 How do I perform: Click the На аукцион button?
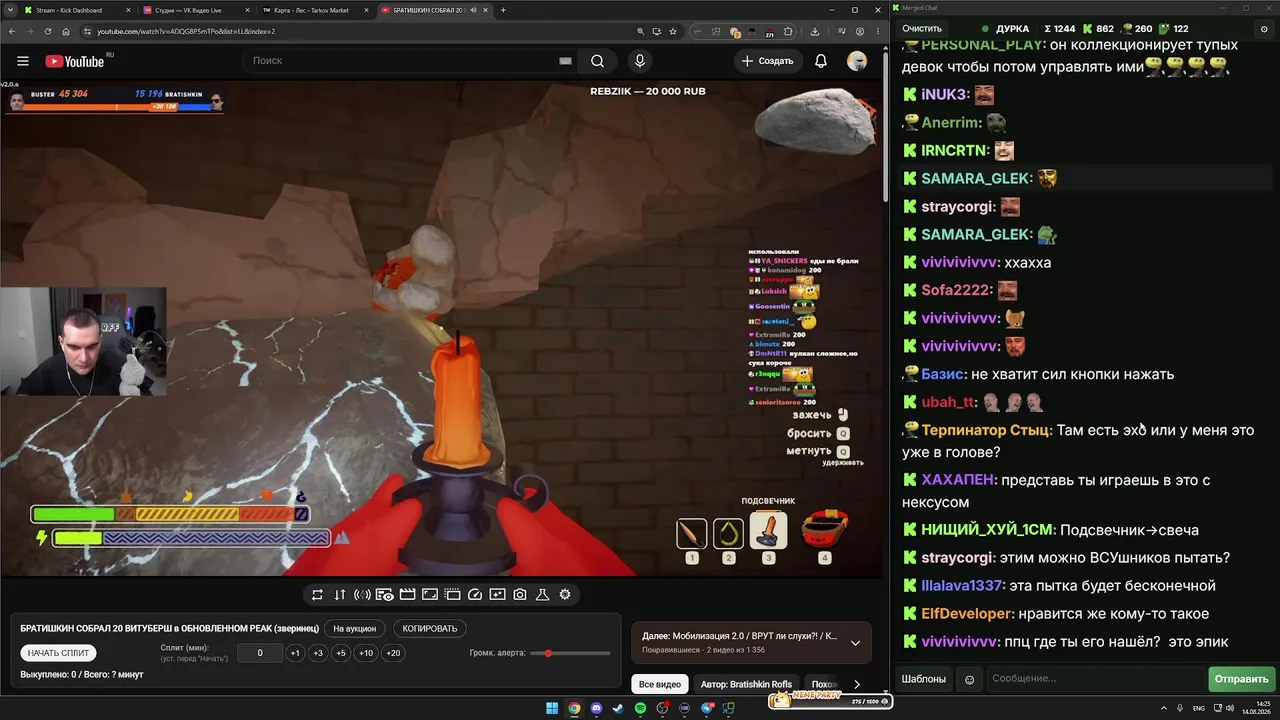355,629
